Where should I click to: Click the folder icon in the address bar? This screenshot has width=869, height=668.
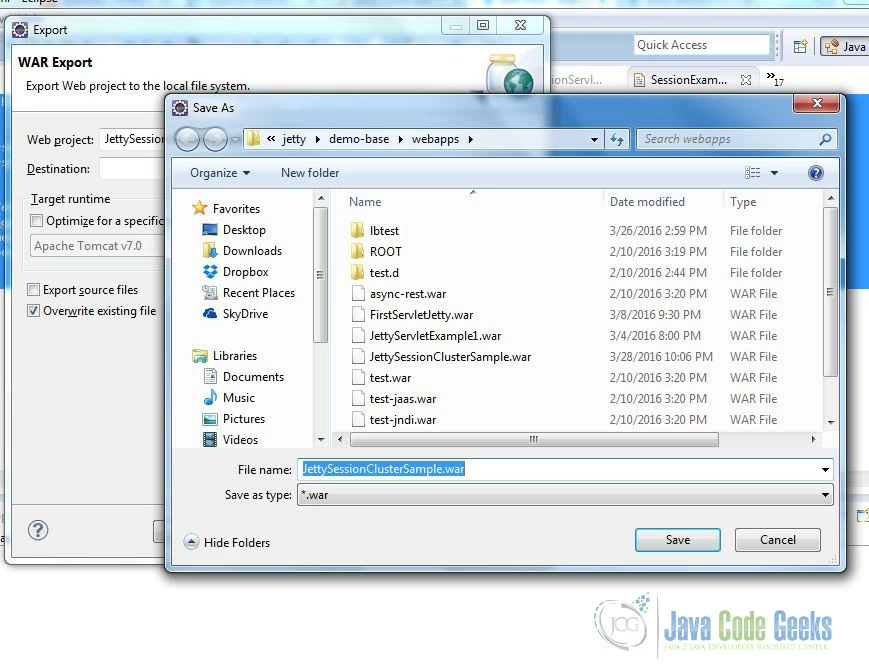click(x=253, y=139)
